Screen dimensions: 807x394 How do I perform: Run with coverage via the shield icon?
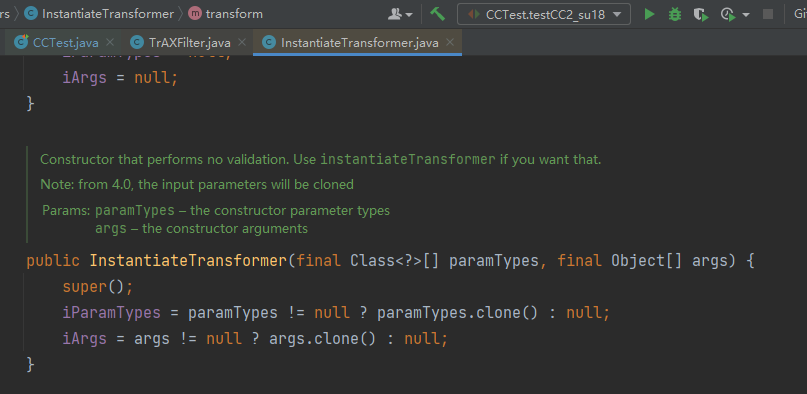pos(700,14)
